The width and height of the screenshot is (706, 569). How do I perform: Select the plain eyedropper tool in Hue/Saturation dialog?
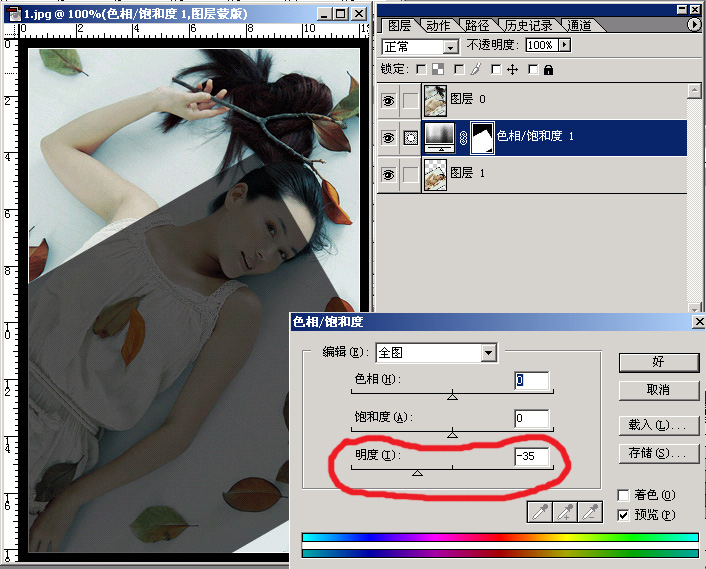click(540, 512)
